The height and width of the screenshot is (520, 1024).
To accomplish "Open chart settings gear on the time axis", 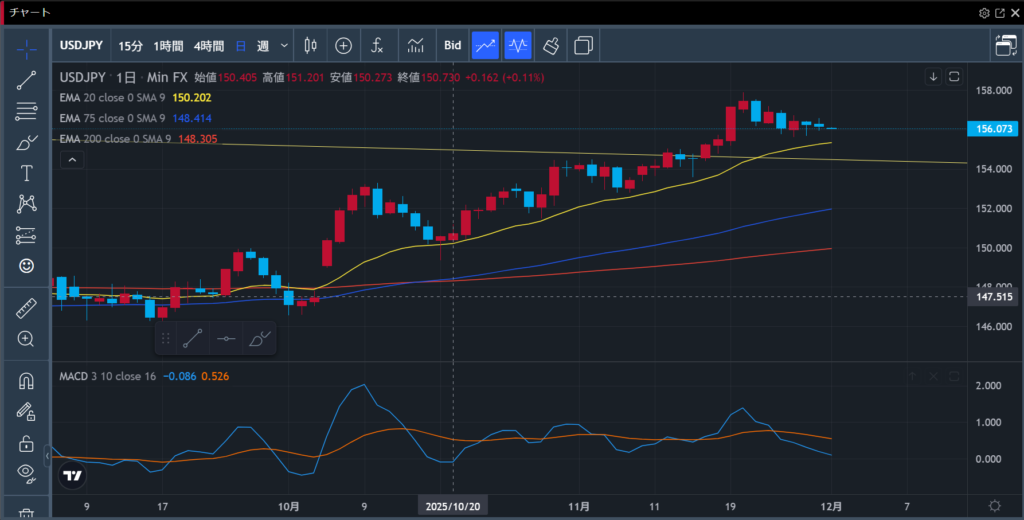I will tap(994, 506).
